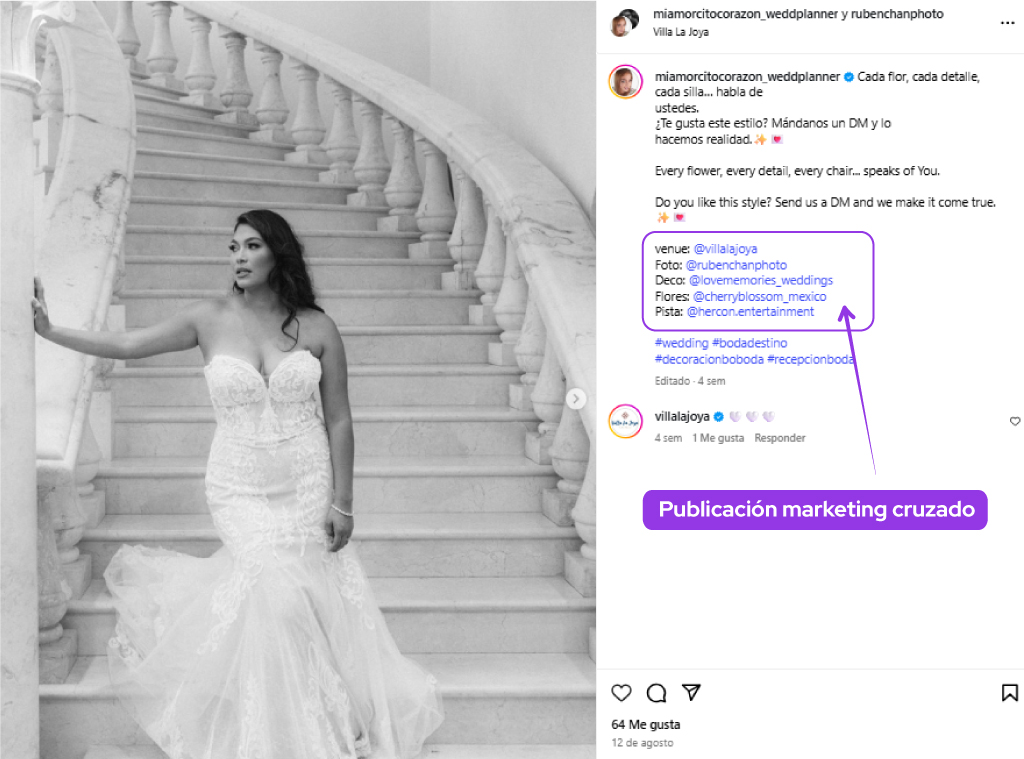Reply to villalajoya using Responder
The height and width of the screenshot is (759, 1024).
pos(779,437)
